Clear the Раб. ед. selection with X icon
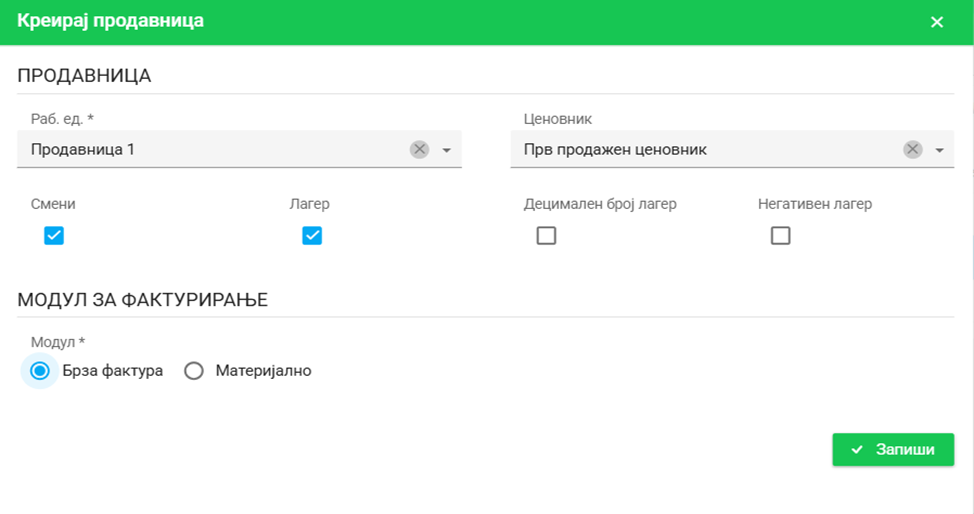974x514 pixels. (x=419, y=149)
